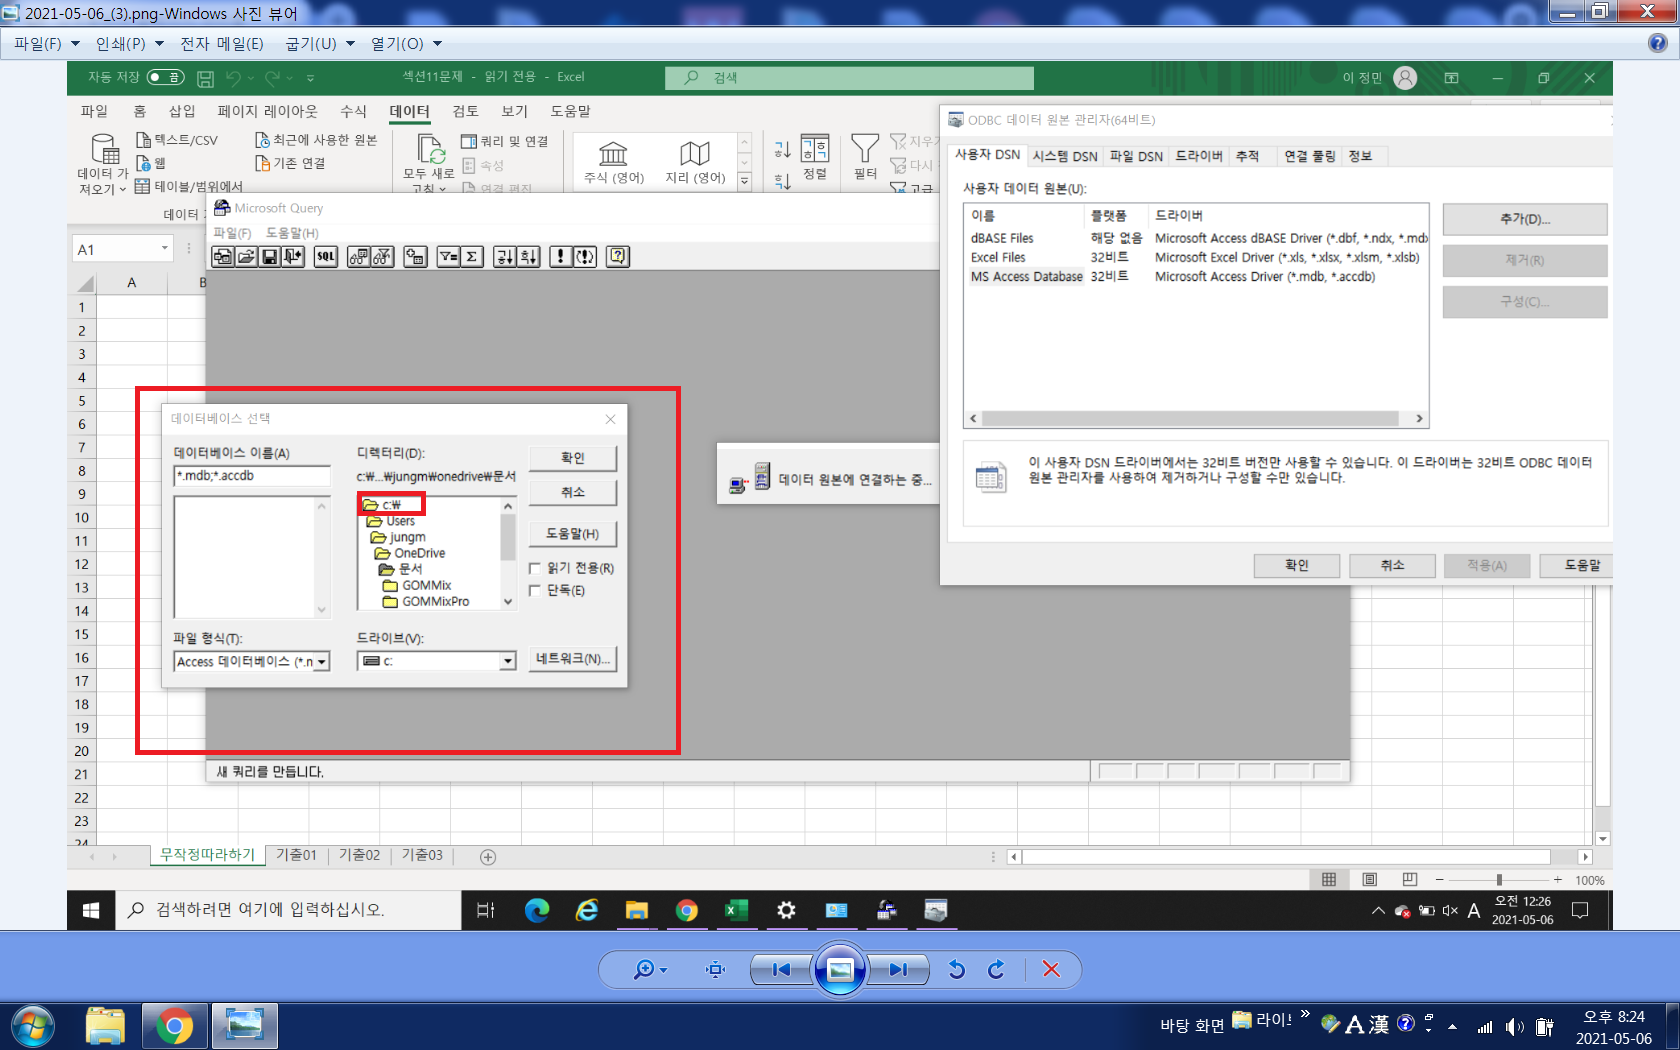Skip to the next photo
1680x1050 pixels.
(x=898, y=969)
